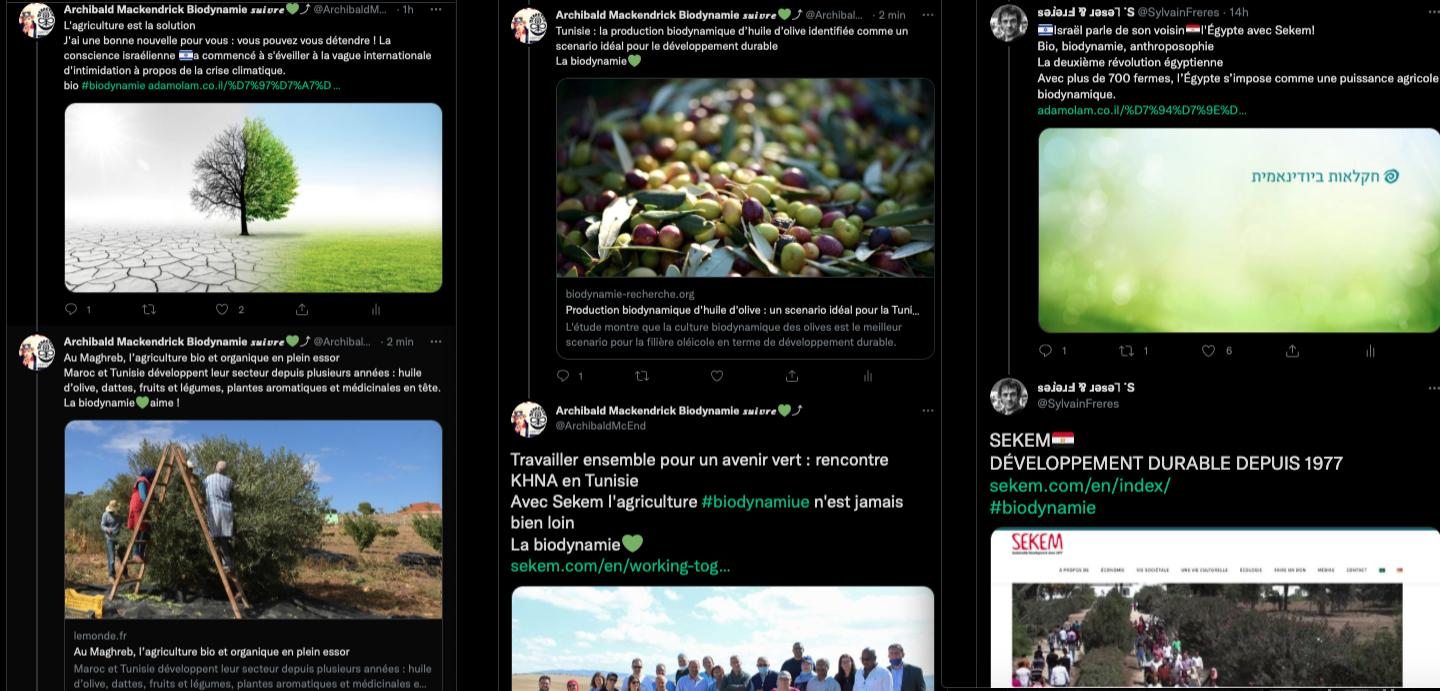Like the tweet with the half-green tree
Image resolution: width=1440 pixels, height=691 pixels.
222,310
